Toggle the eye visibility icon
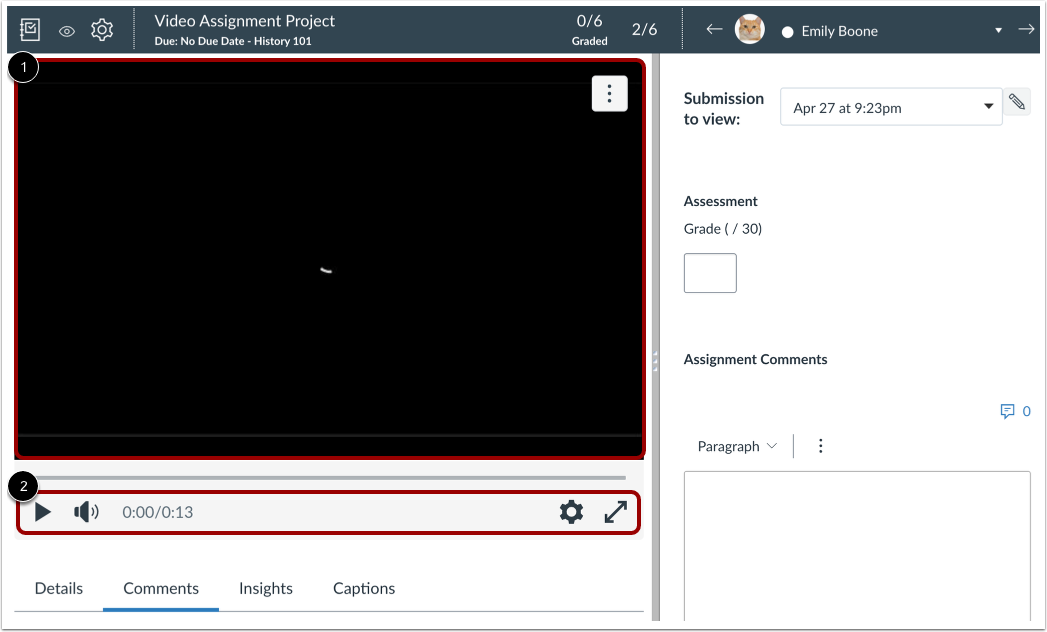The width and height of the screenshot is (1047, 632). pyautogui.click(x=67, y=31)
